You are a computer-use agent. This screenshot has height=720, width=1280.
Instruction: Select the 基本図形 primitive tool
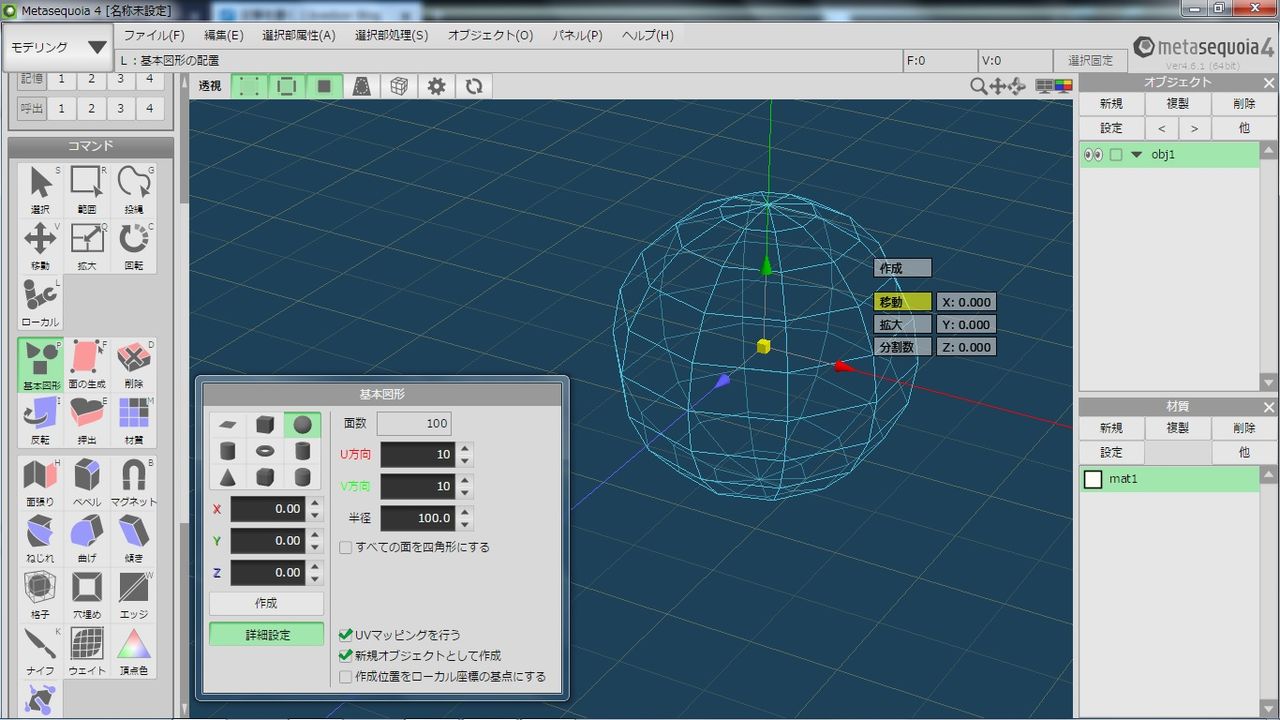pos(40,364)
